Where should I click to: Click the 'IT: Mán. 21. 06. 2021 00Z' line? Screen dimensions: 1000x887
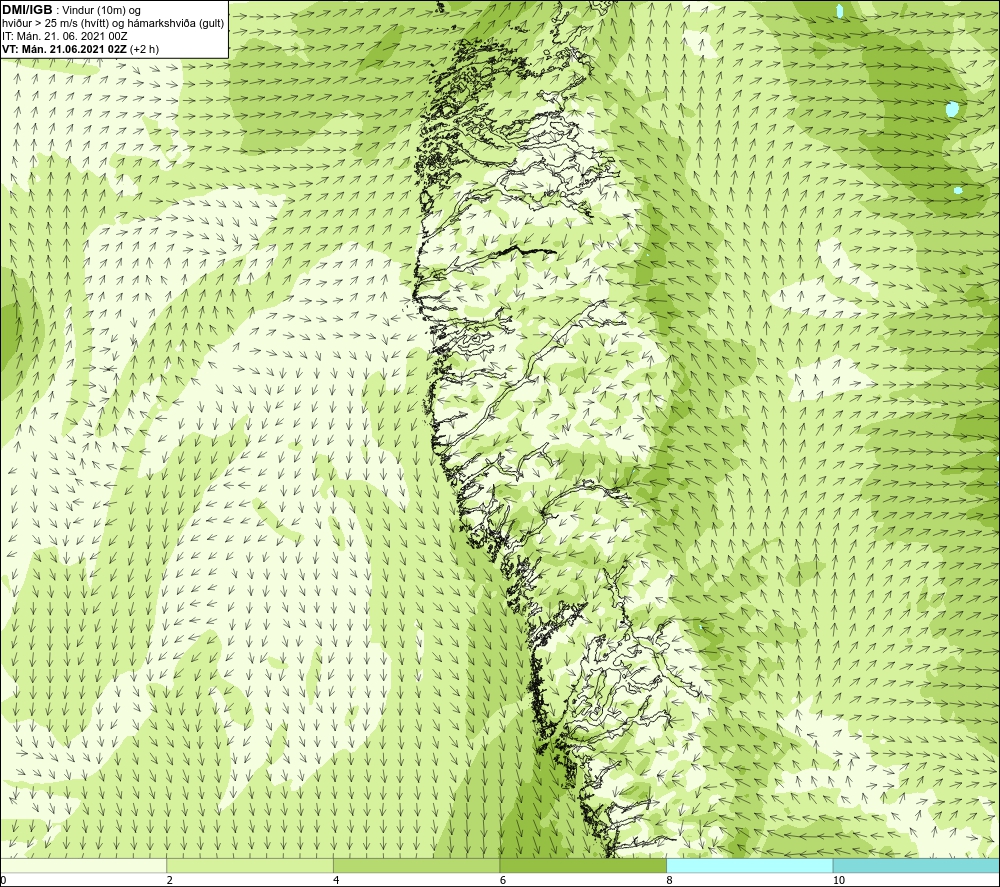64,36
